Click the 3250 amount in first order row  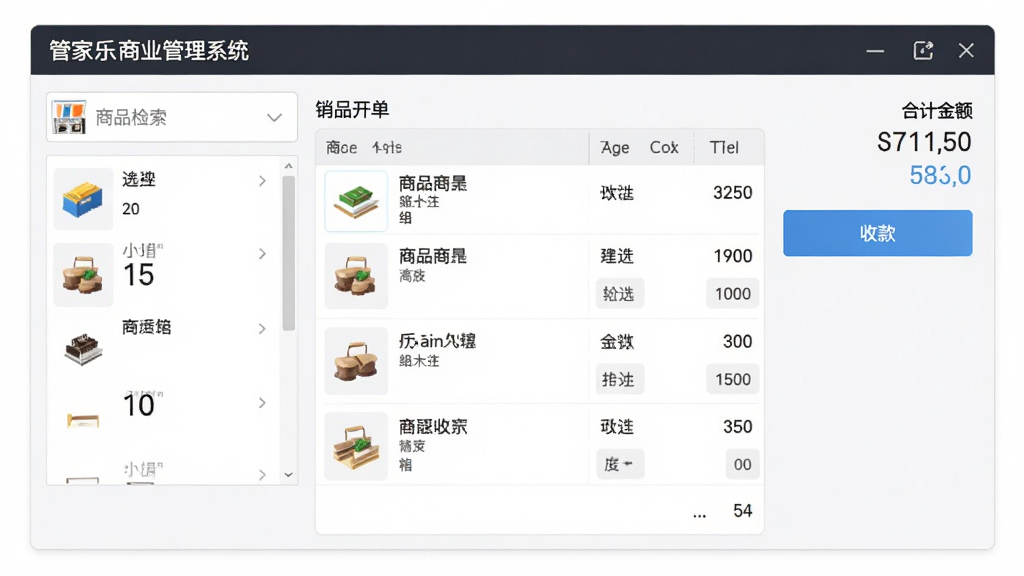[x=732, y=193]
